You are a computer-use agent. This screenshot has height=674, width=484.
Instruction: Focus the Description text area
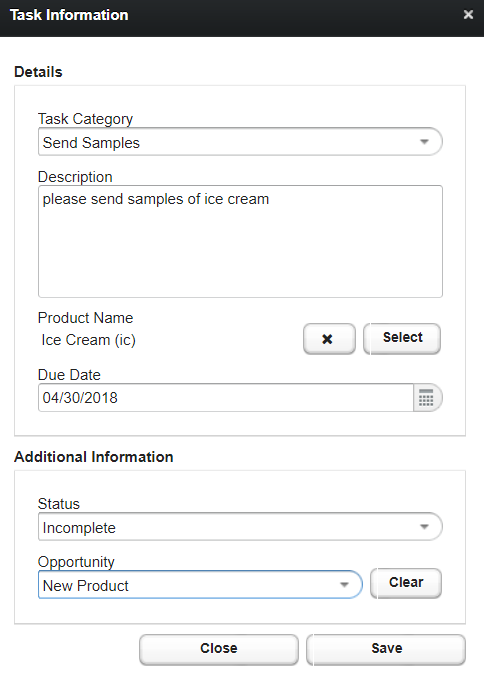(x=240, y=241)
